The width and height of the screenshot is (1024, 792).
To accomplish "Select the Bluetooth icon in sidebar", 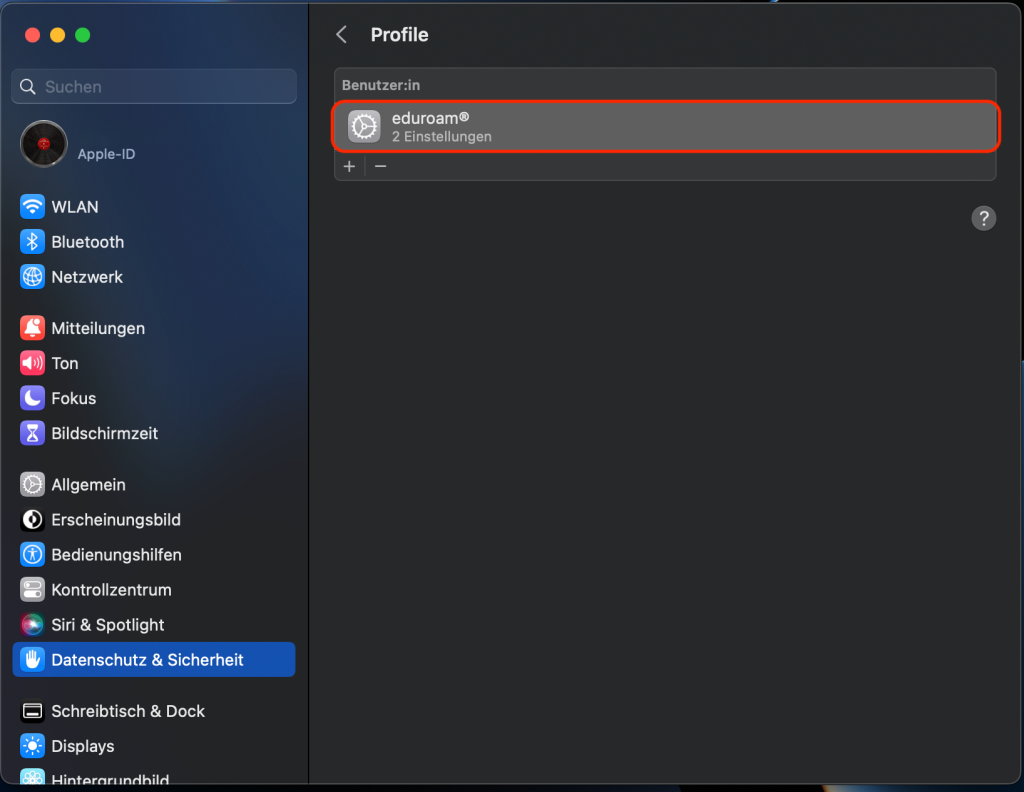I will tap(32, 242).
